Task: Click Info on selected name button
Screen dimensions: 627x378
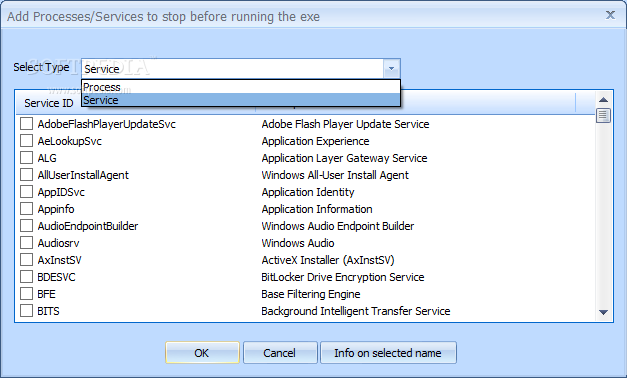Action: click(388, 353)
